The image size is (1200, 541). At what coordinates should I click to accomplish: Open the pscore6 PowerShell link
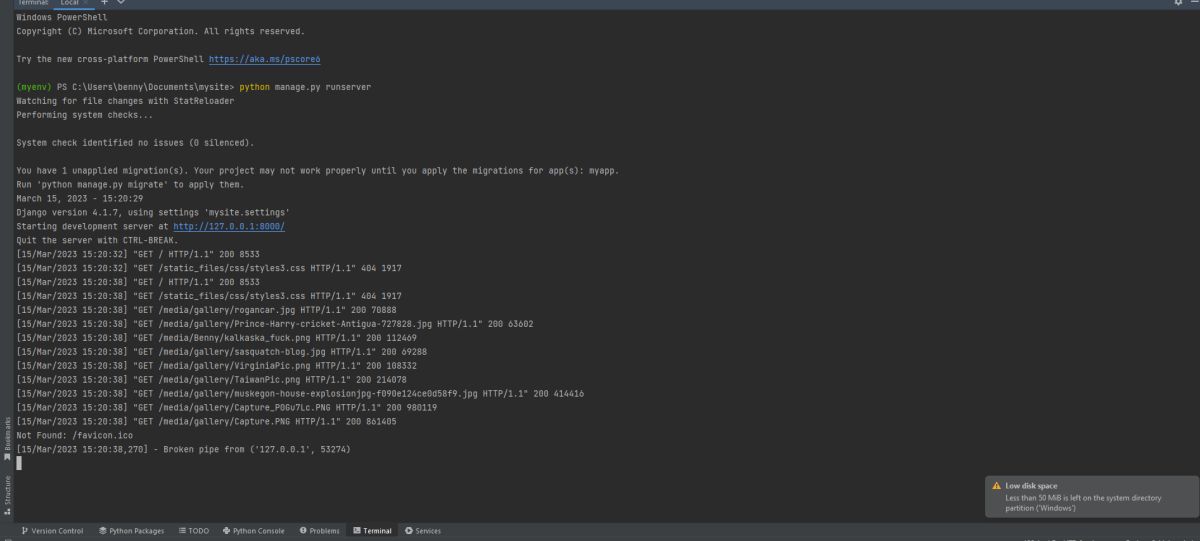pos(264,59)
